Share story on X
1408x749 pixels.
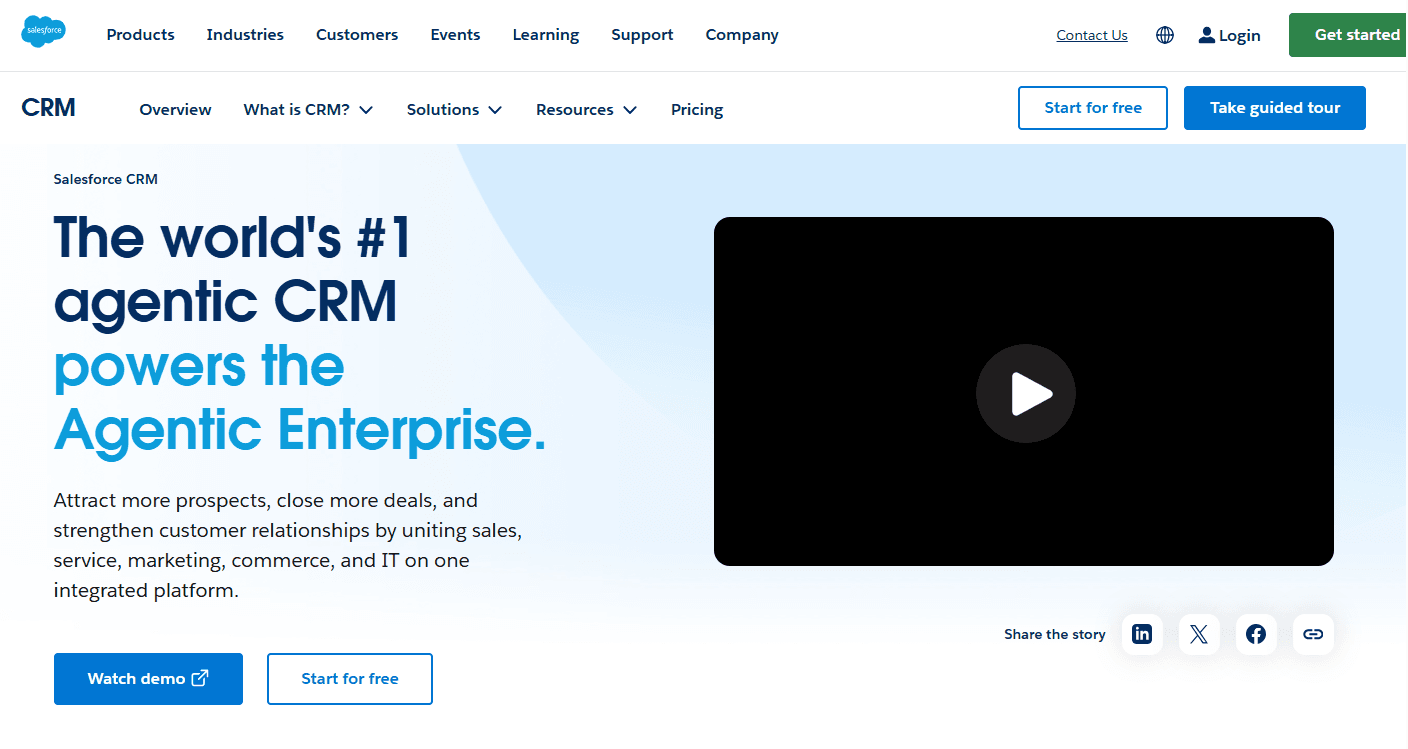point(1199,634)
